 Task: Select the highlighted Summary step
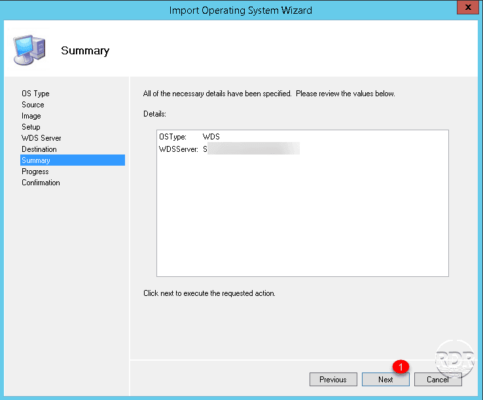pos(72,160)
